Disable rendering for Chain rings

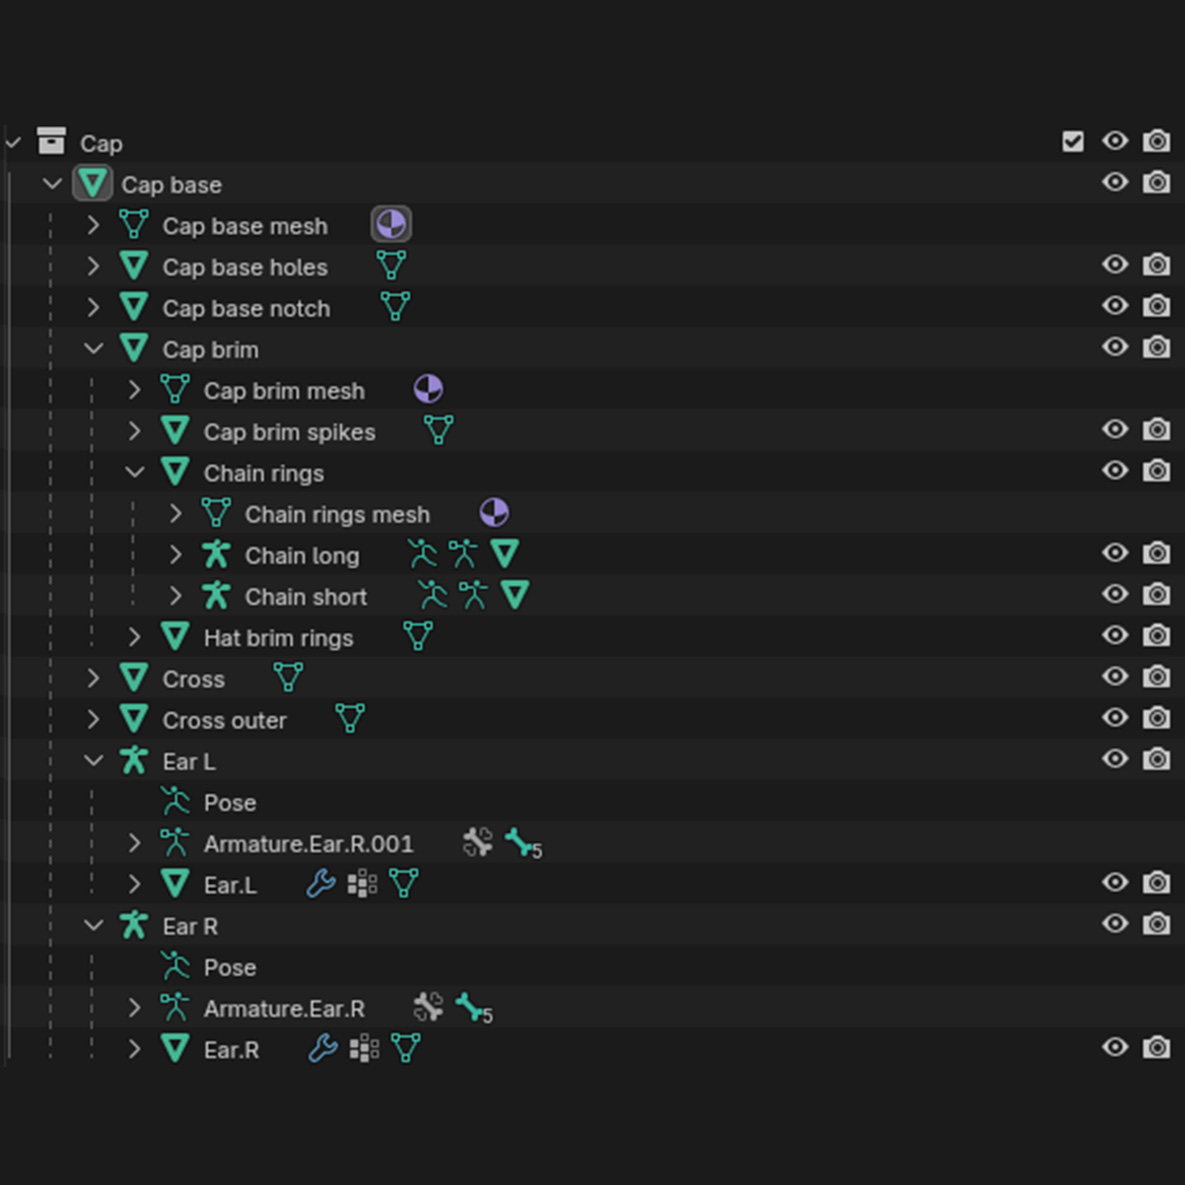pyautogui.click(x=1157, y=471)
